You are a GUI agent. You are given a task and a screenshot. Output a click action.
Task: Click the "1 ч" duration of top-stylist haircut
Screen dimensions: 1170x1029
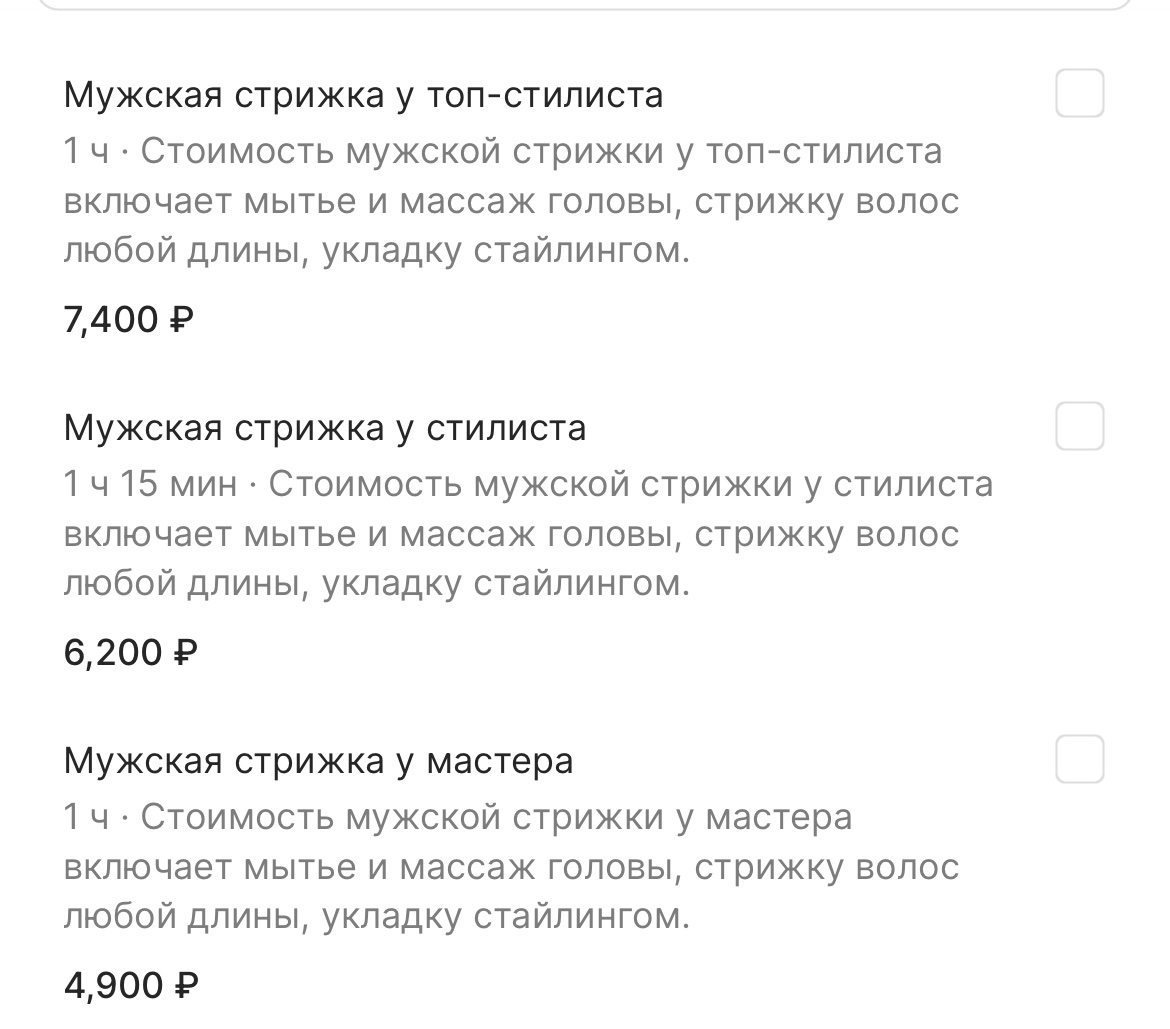[85, 152]
